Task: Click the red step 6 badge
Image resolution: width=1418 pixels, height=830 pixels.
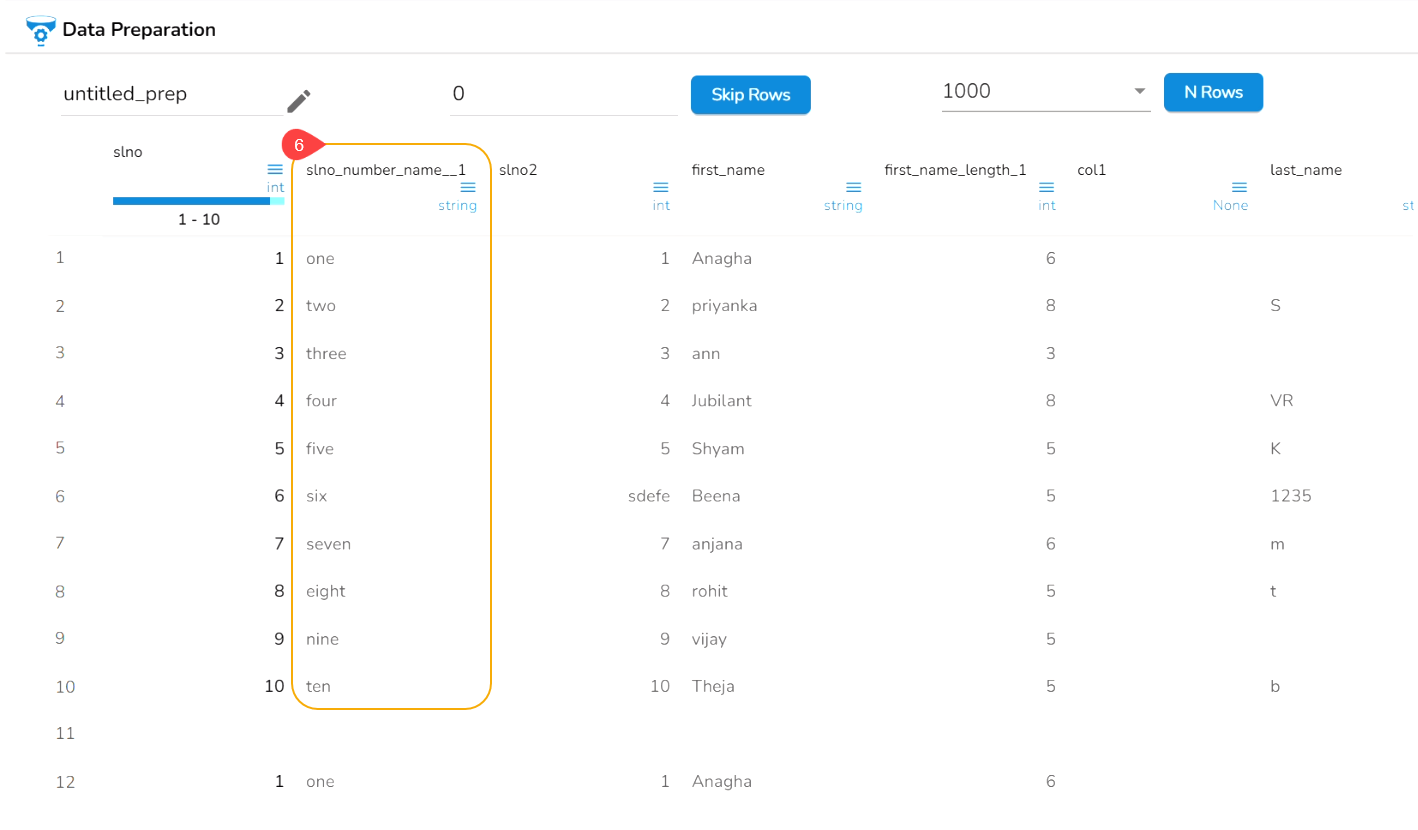Action: 299,145
